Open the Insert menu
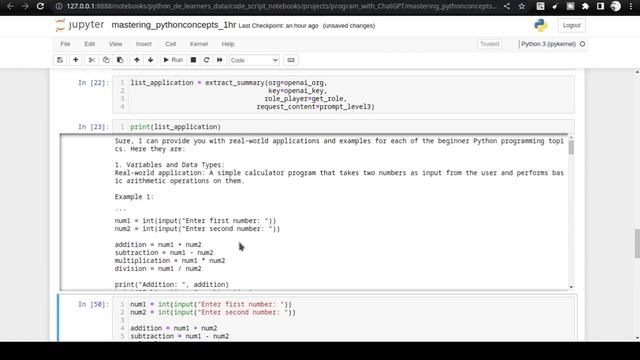 [x=144, y=44]
